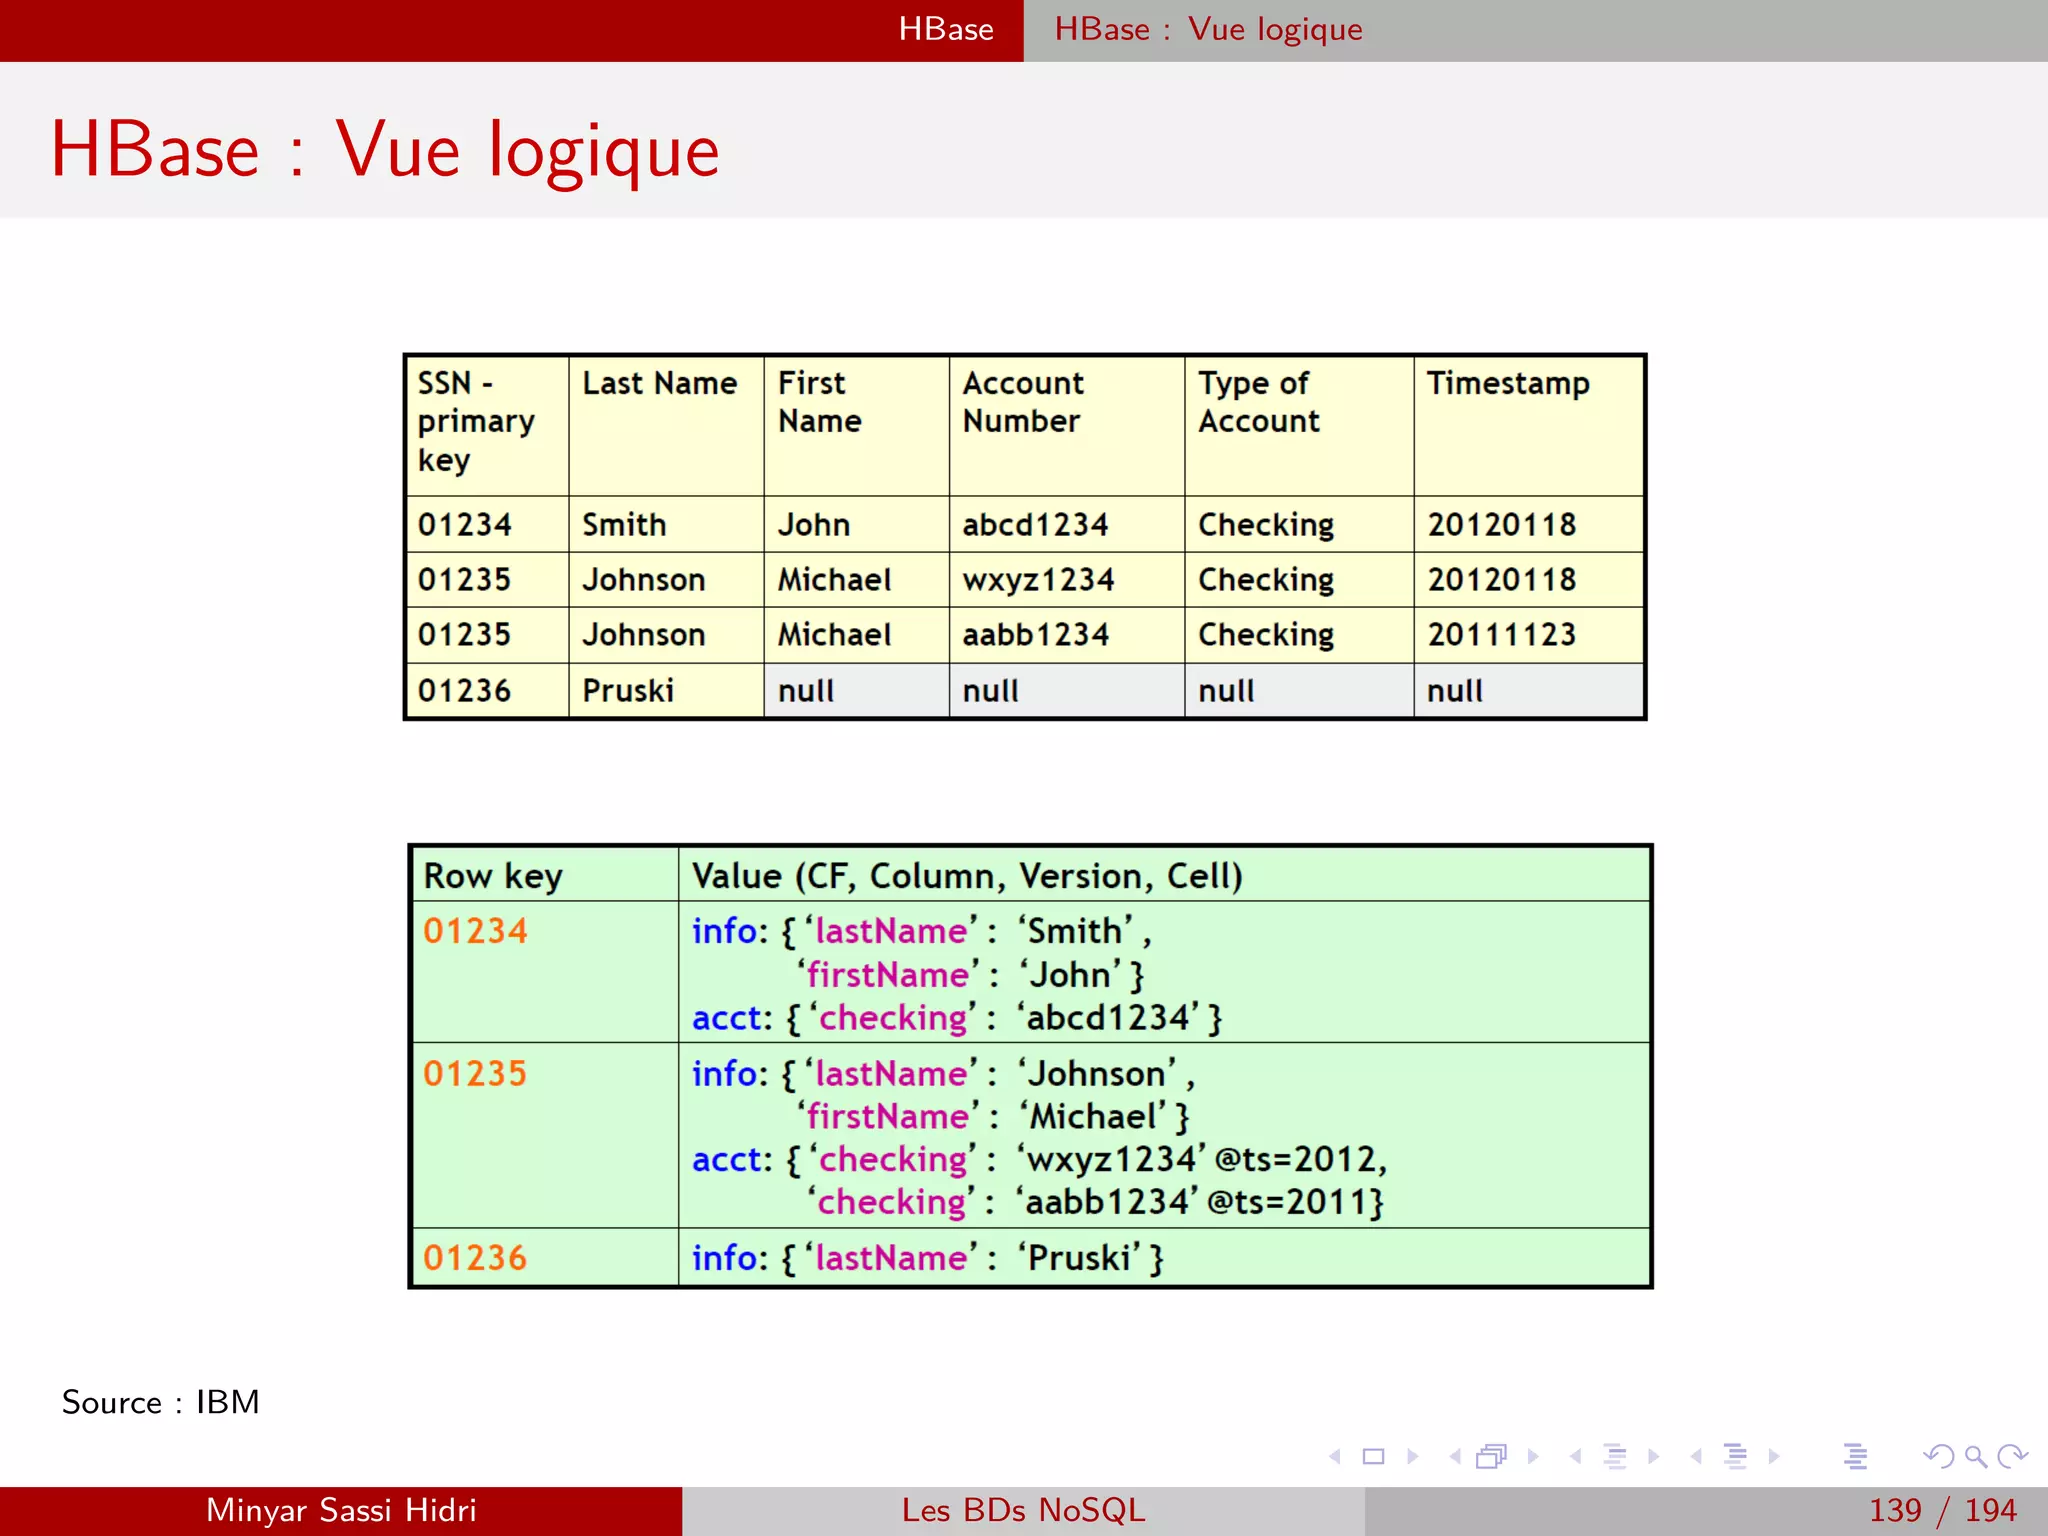Click the 'Pruski' last name cell
This screenshot has width=2048, height=1536.
pyautogui.click(x=666, y=690)
